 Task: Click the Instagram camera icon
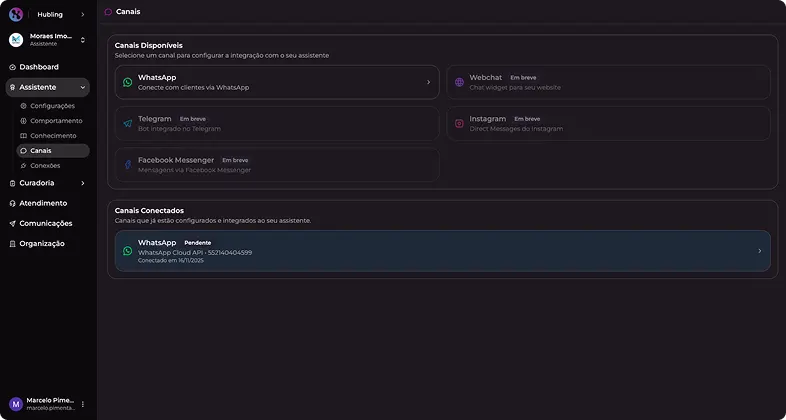coord(459,123)
